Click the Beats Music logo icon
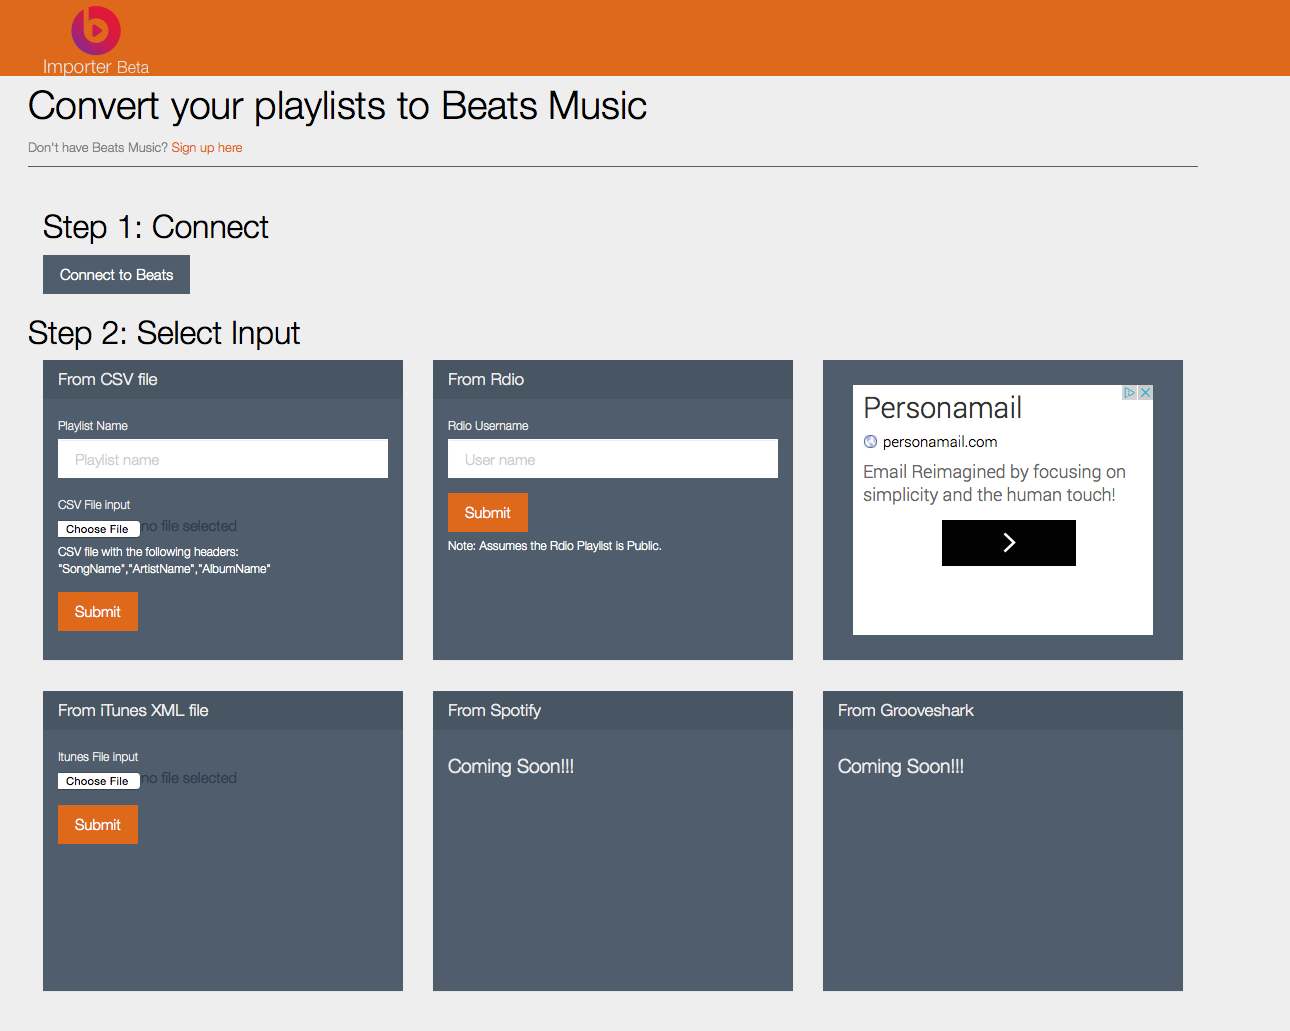This screenshot has height=1031, width=1290. click(96, 30)
